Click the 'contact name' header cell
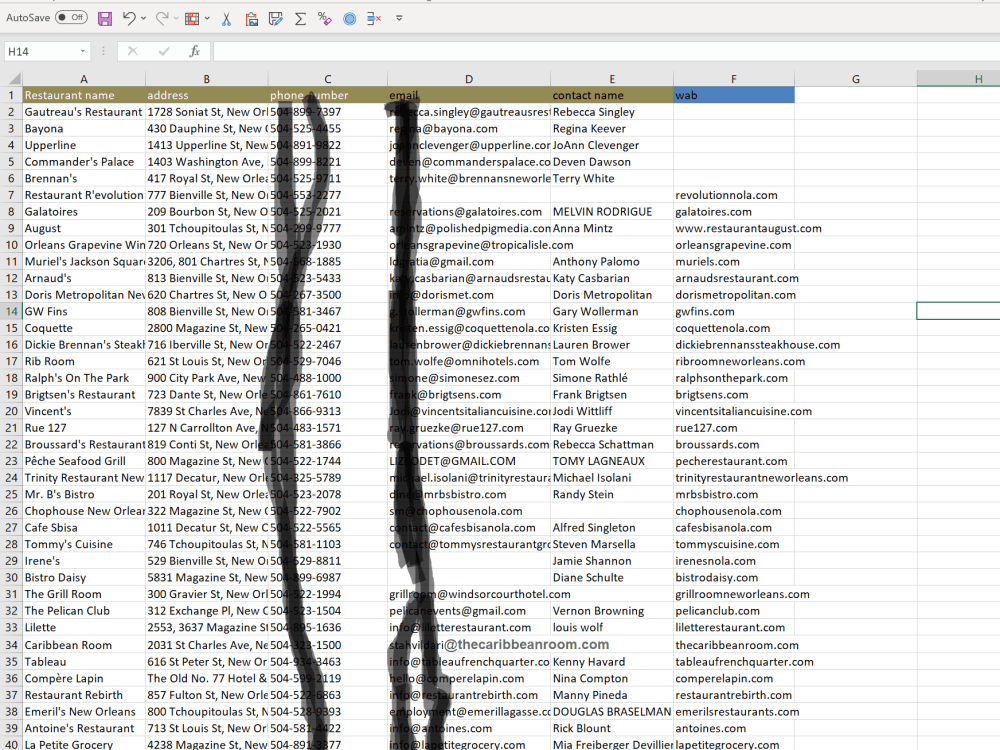 coord(612,95)
